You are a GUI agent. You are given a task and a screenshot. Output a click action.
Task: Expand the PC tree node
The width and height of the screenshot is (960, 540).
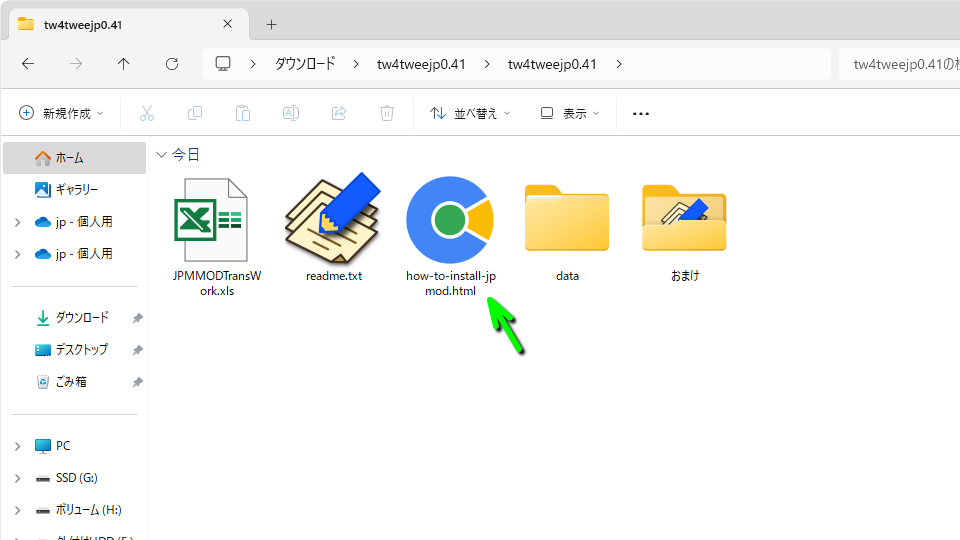pyautogui.click(x=18, y=446)
